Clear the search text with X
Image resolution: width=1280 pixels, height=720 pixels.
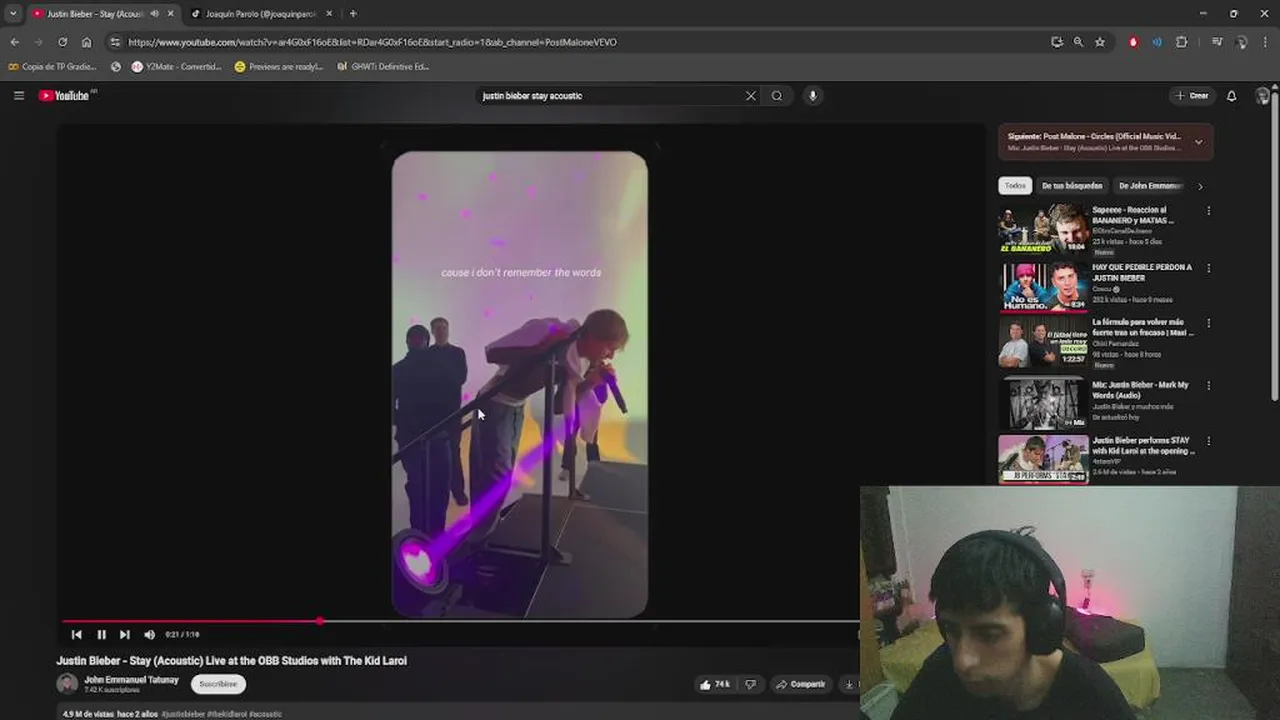(x=751, y=96)
